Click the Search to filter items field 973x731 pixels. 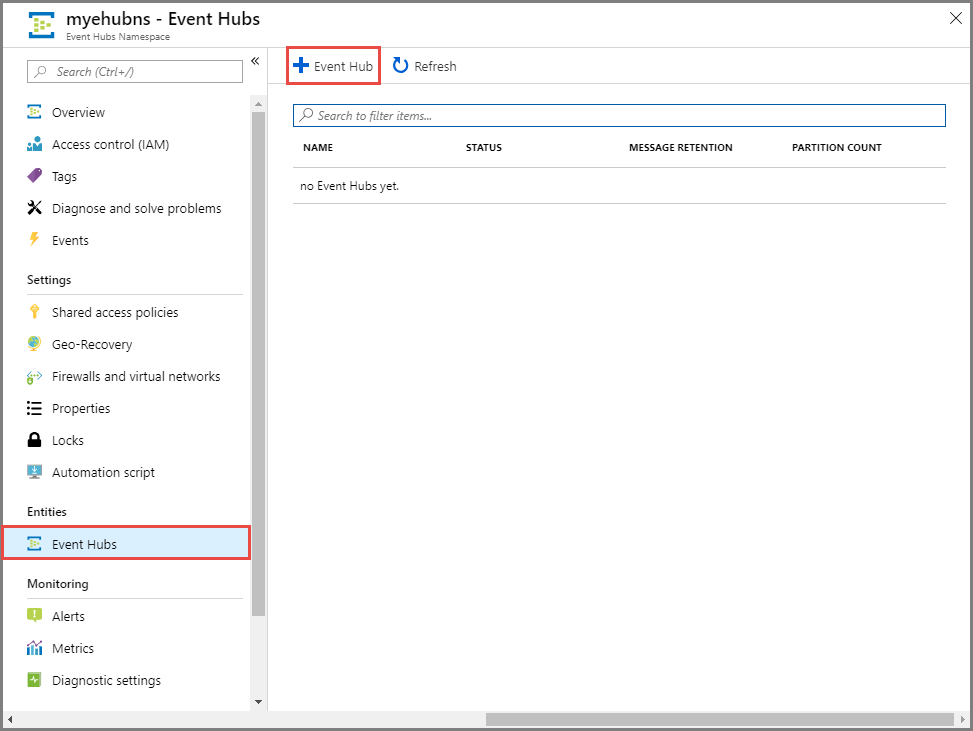pos(620,116)
